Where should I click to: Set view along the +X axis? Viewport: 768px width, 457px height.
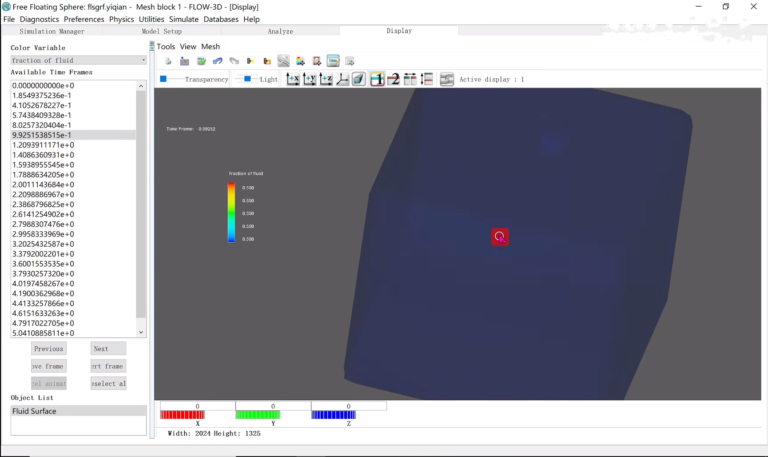tap(293, 79)
